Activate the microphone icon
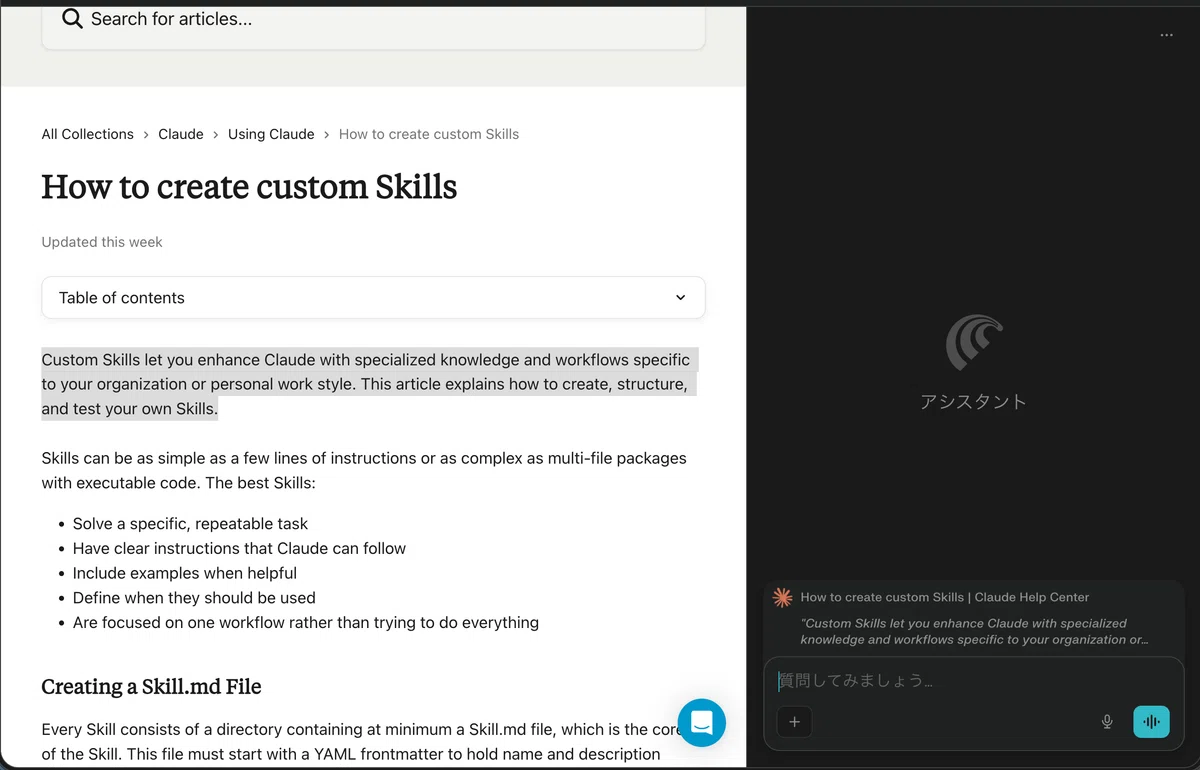The height and width of the screenshot is (770, 1200). pyautogui.click(x=1107, y=722)
